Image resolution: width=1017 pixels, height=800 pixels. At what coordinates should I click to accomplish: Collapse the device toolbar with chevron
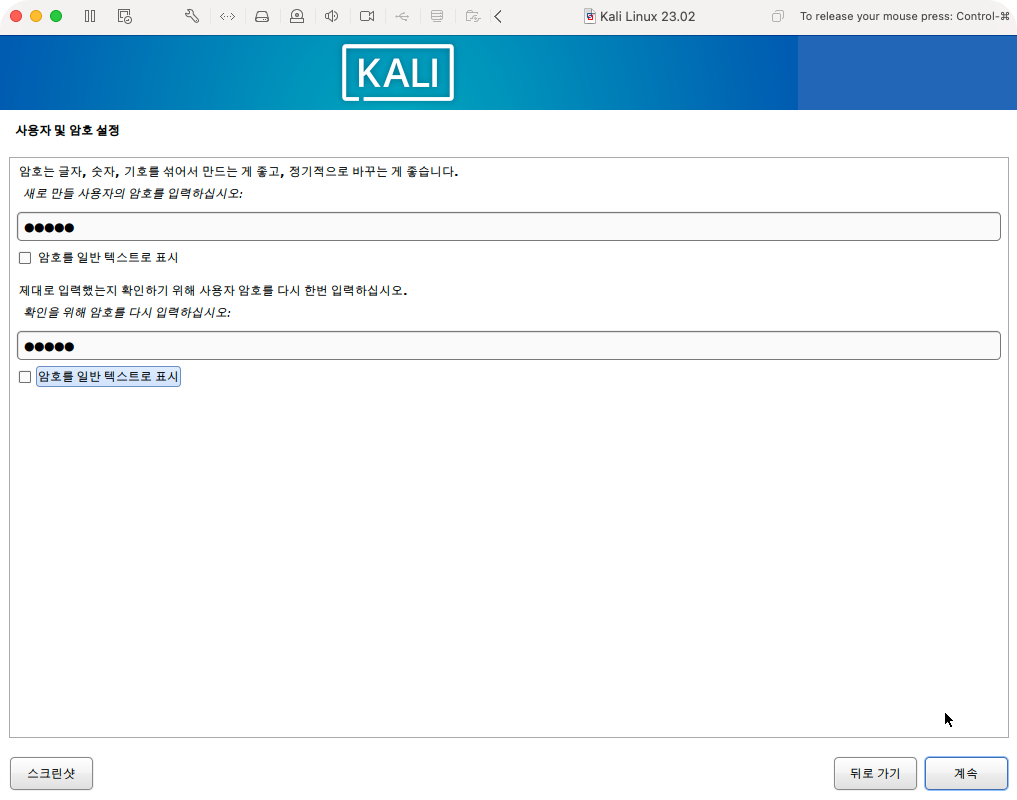(498, 16)
